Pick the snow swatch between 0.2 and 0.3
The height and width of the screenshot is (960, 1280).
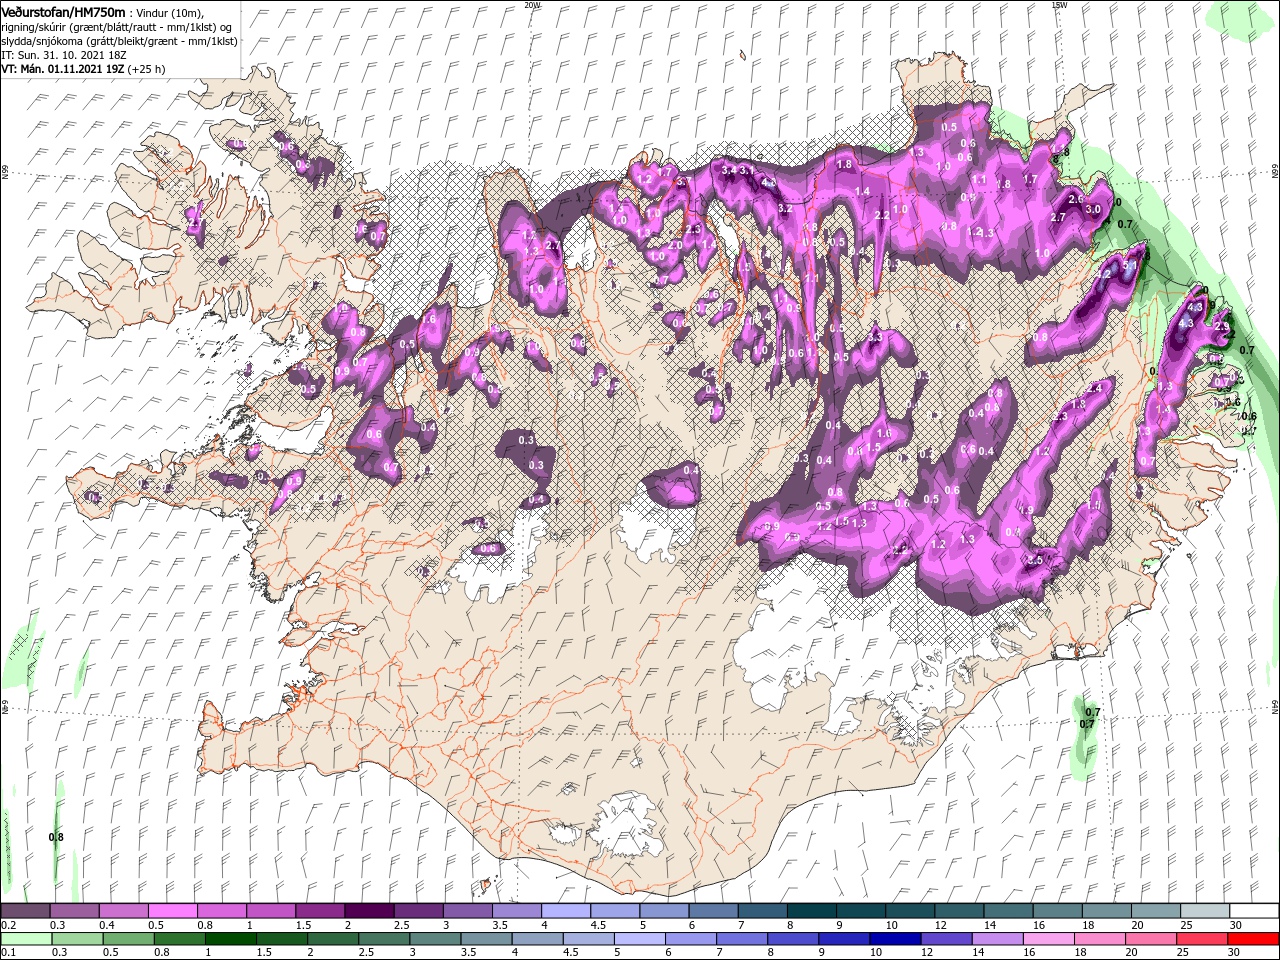pos(27,911)
